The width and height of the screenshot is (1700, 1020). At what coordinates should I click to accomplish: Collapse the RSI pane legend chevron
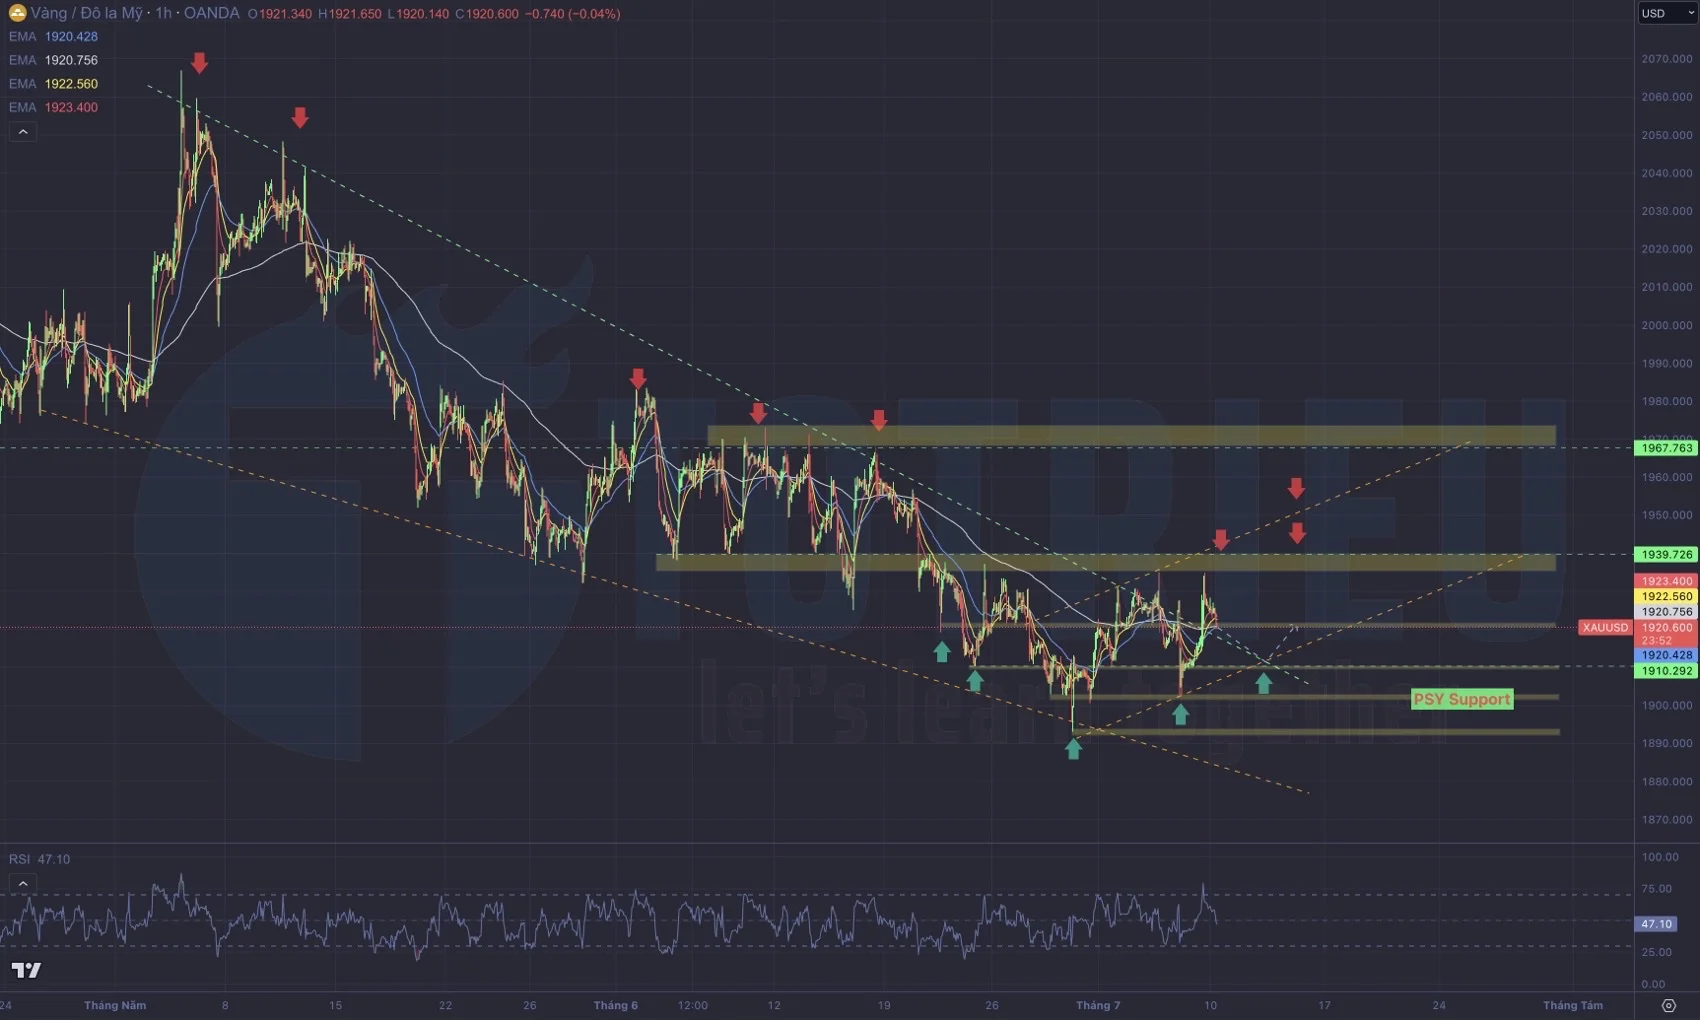[x=23, y=883]
